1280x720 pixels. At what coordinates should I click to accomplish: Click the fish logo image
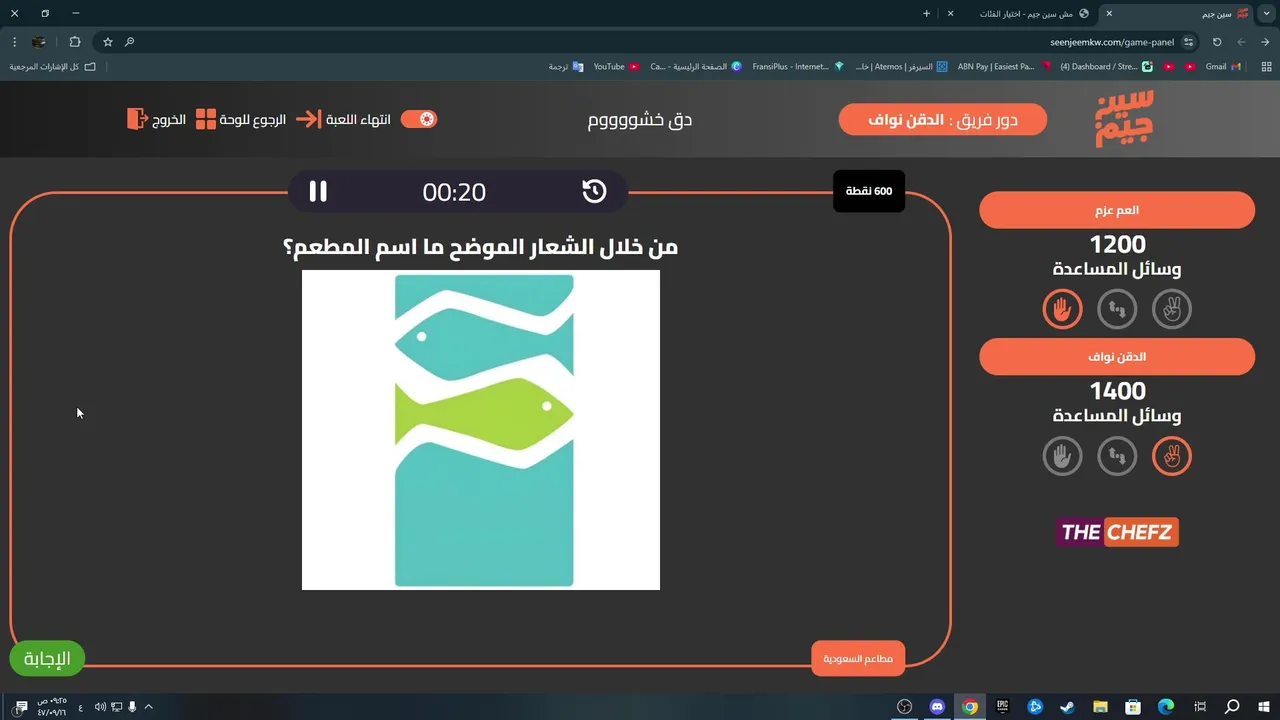pos(481,430)
